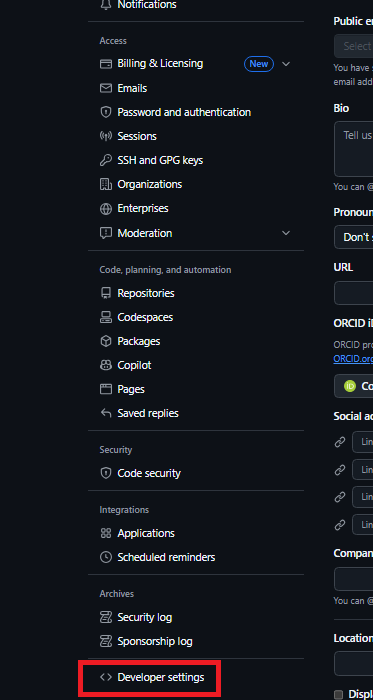This screenshot has width=373, height=700.
Task: Open the Pronouns dropdown
Action: coord(353,237)
